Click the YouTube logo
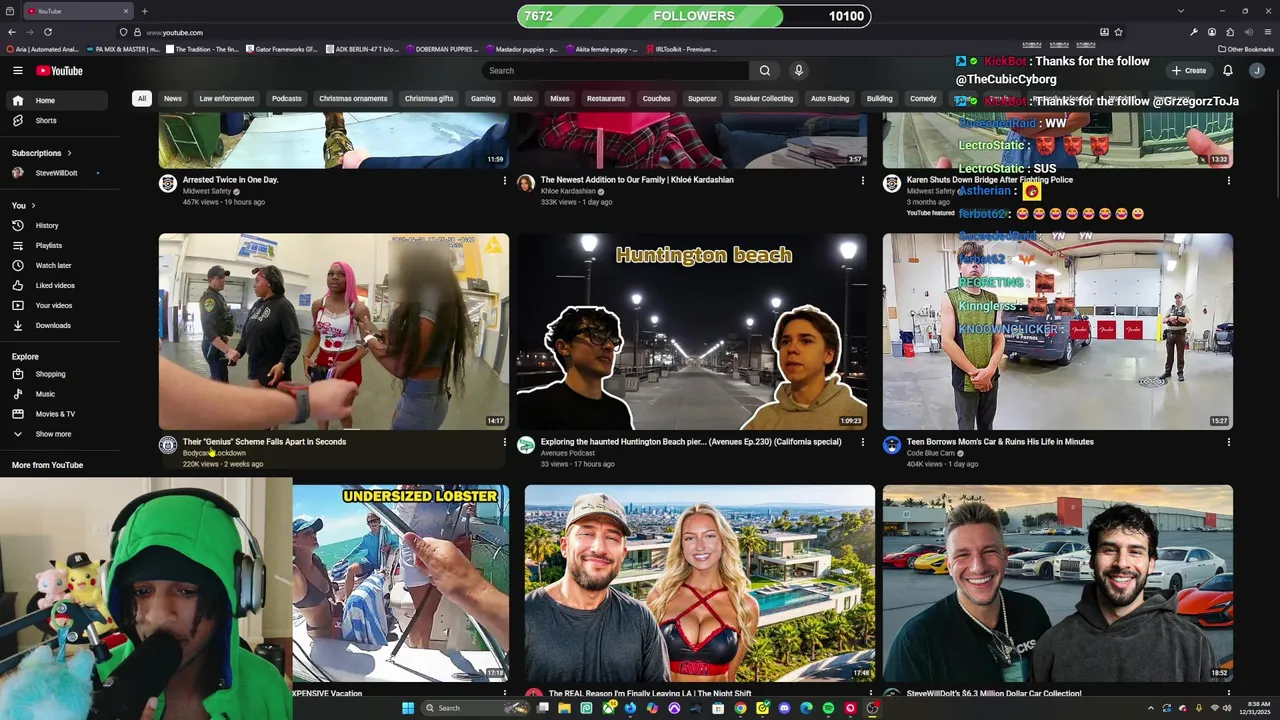Viewport: 1280px width, 720px height. coord(59,70)
